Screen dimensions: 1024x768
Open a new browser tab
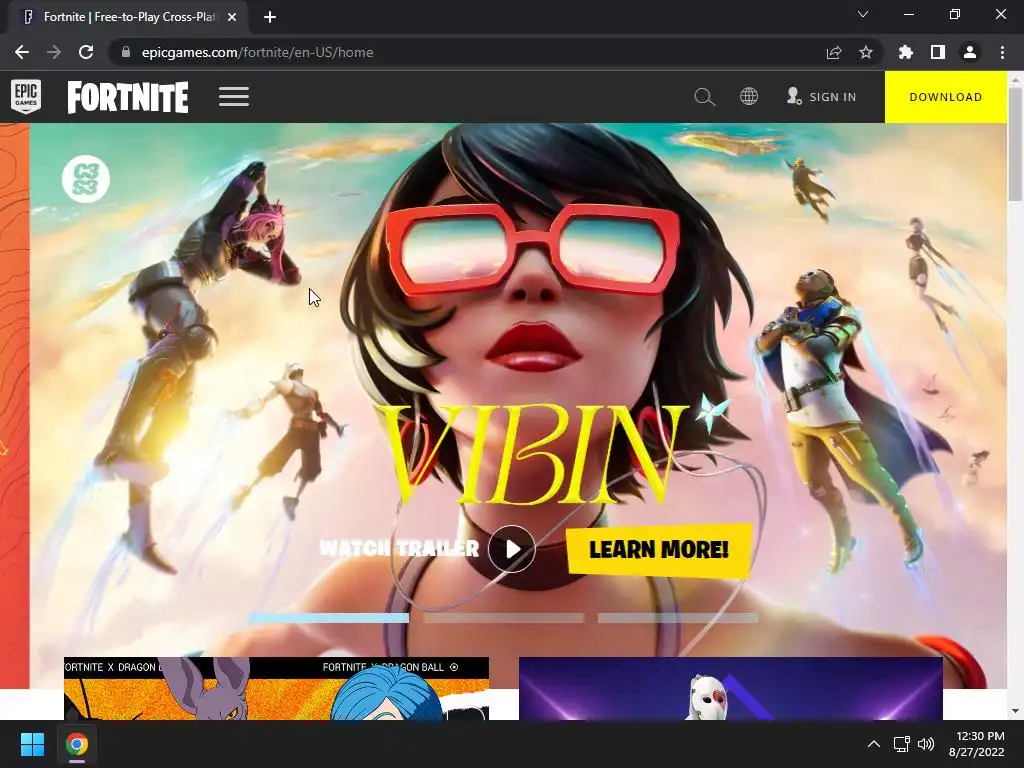pos(270,17)
